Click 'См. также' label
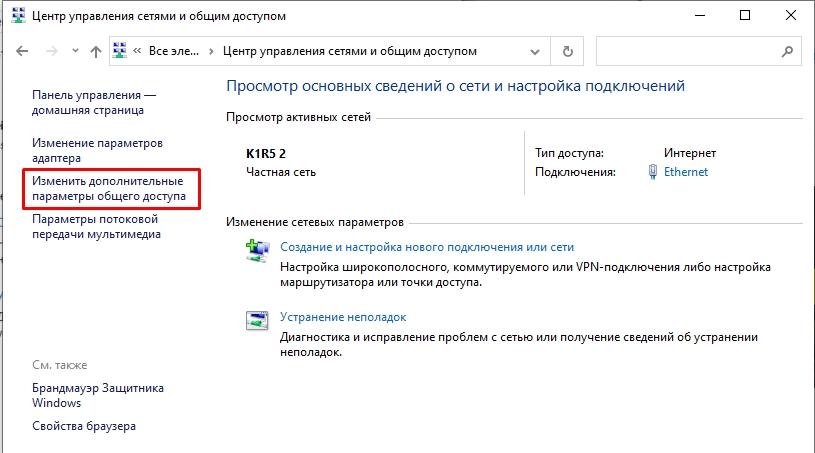 pyautogui.click(x=60, y=365)
